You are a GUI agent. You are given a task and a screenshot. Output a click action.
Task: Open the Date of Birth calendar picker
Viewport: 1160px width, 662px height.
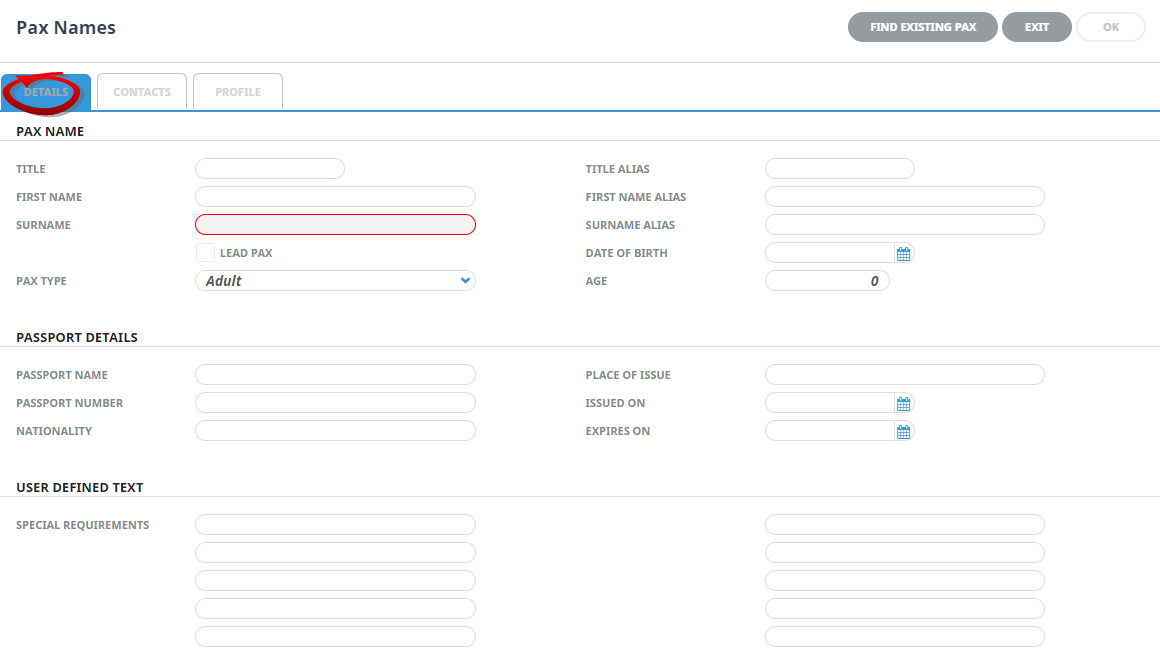tap(903, 254)
